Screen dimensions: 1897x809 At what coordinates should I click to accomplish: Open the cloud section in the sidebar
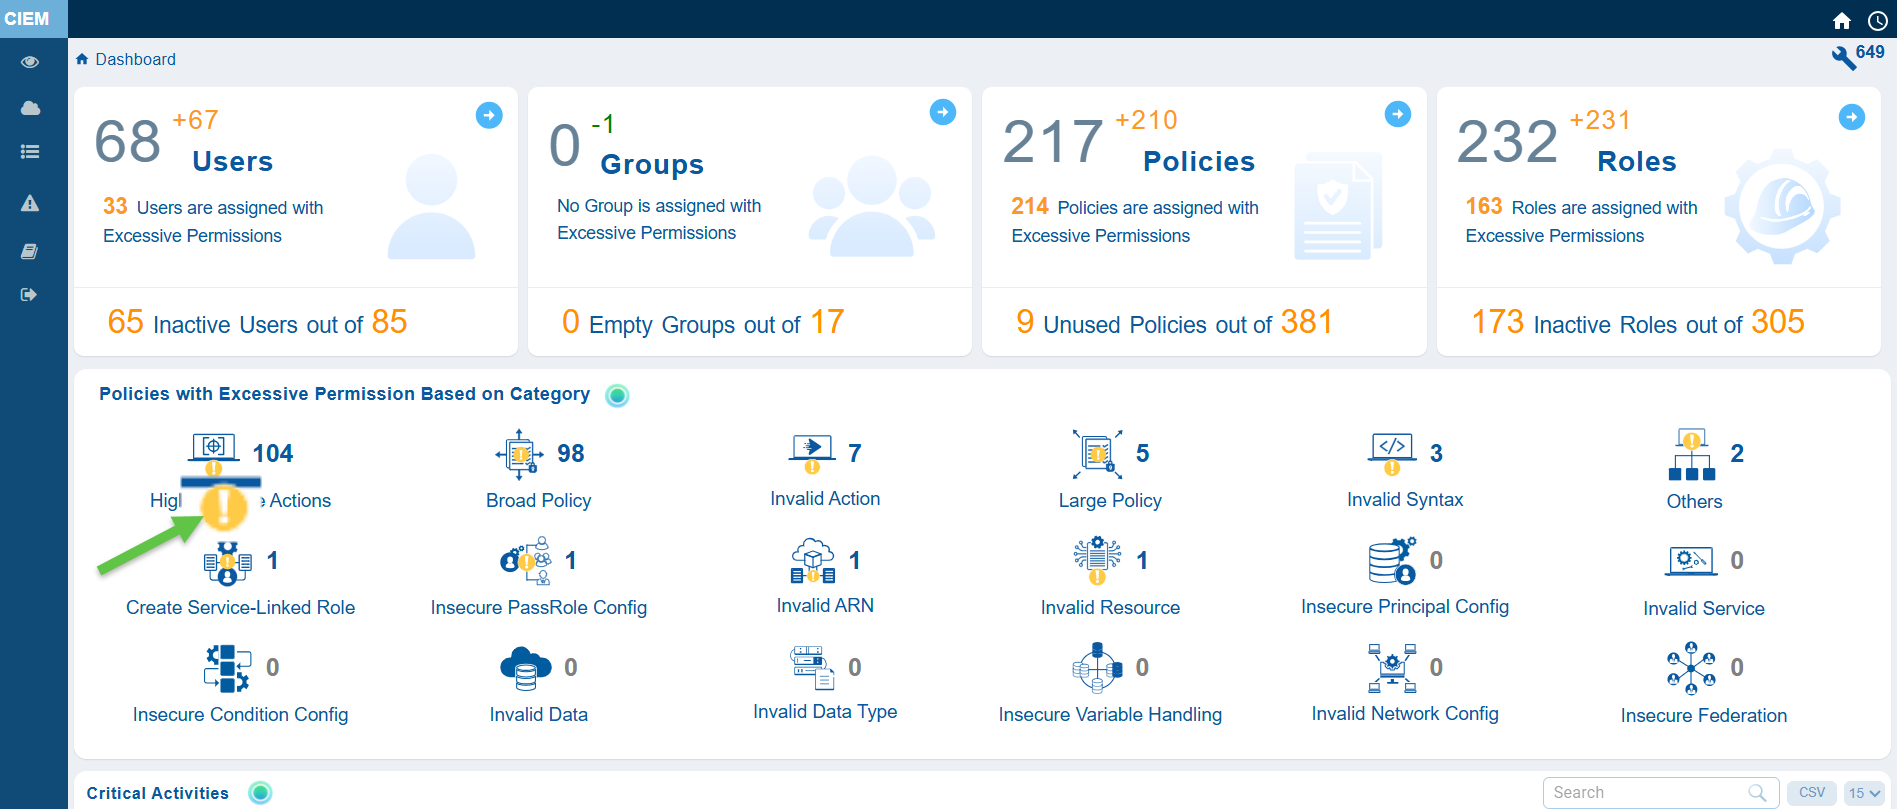(x=30, y=108)
